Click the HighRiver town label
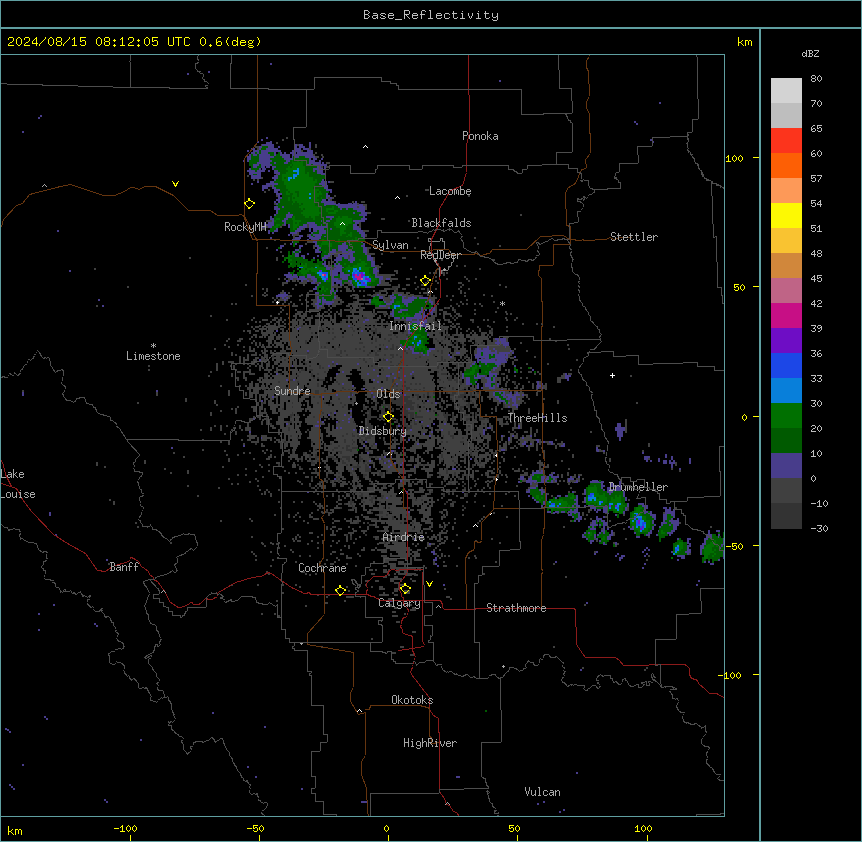The image size is (862, 842). click(430, 743)
